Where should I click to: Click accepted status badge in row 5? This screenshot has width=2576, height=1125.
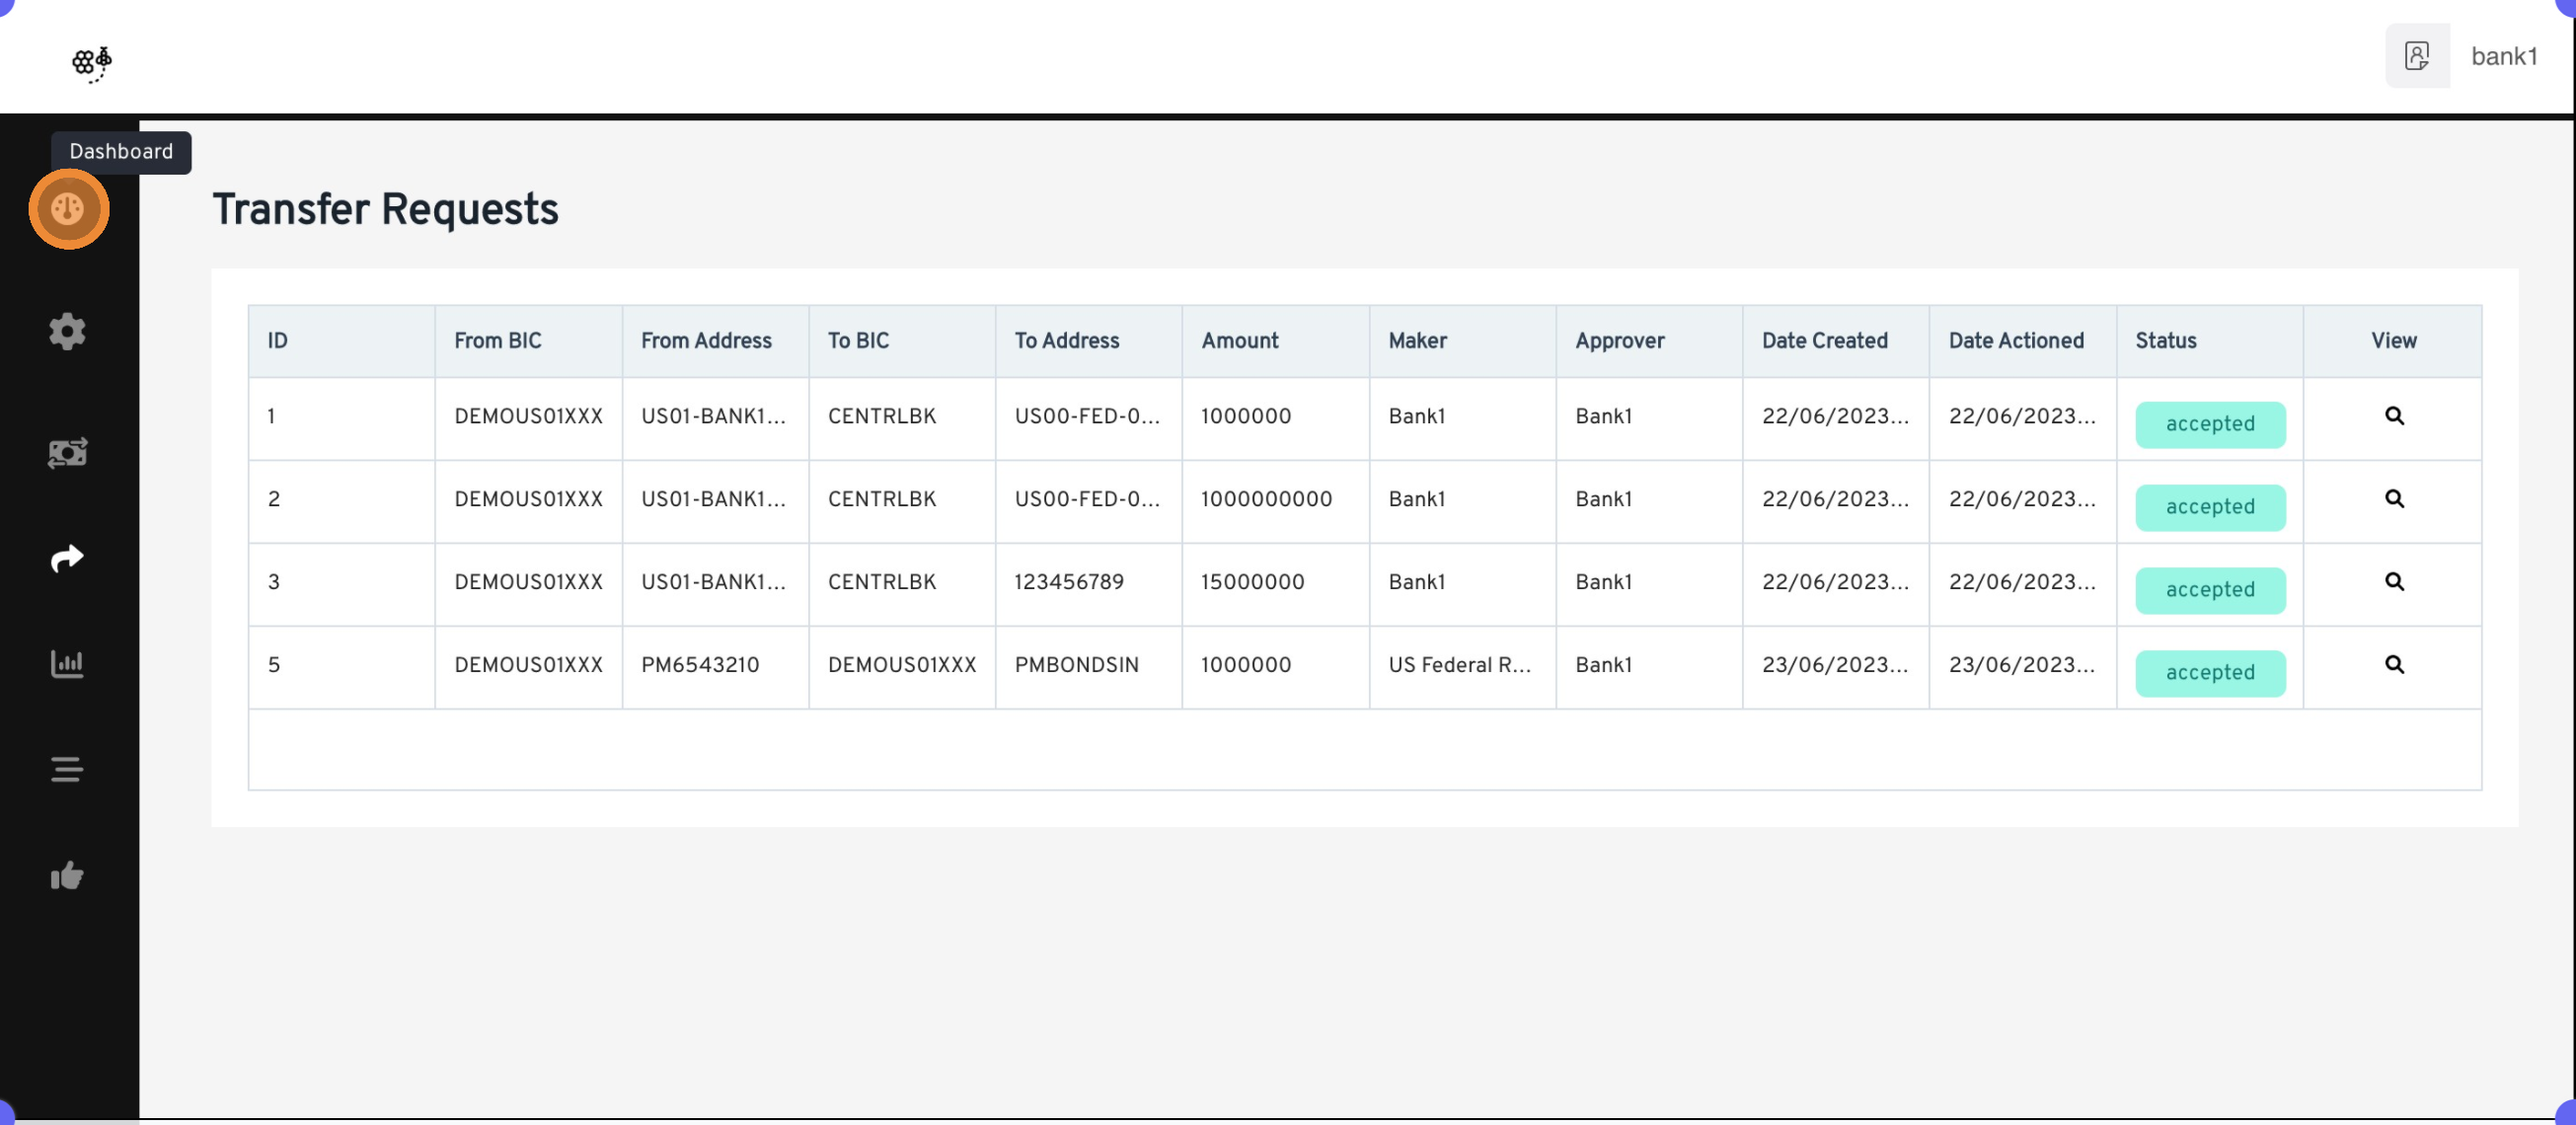pos(2210,673)
